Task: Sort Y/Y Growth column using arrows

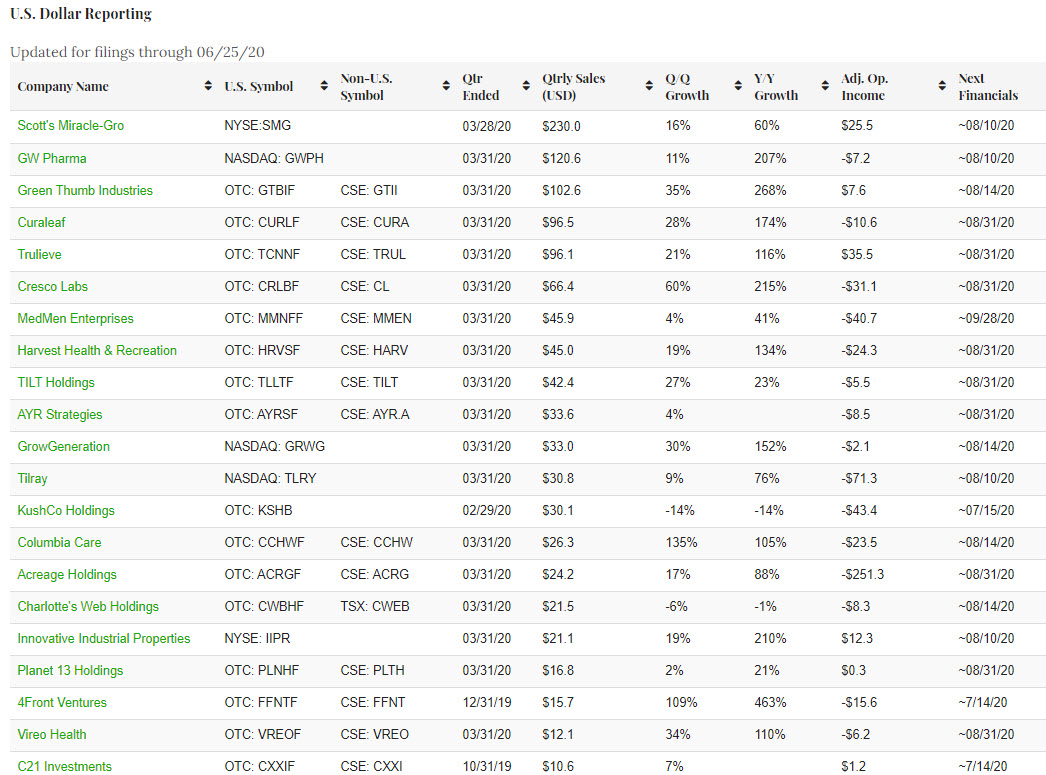Action: click(824, 87)
